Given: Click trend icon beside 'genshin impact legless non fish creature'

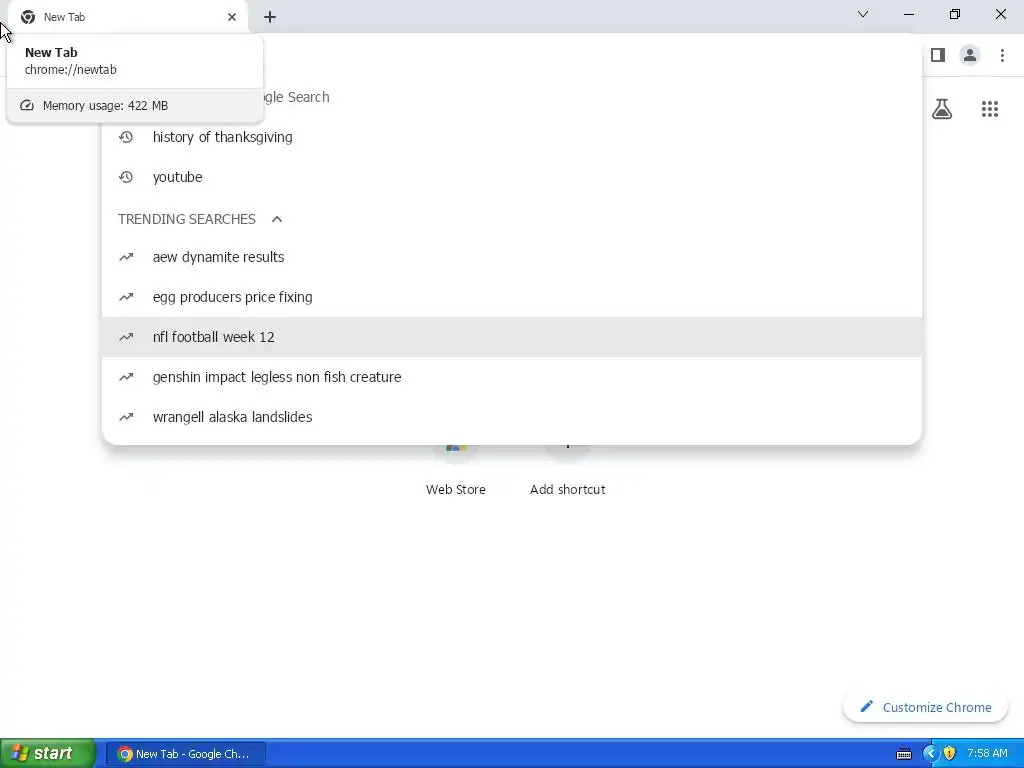Looking at the screenshot, I should [x=126, y=377].
